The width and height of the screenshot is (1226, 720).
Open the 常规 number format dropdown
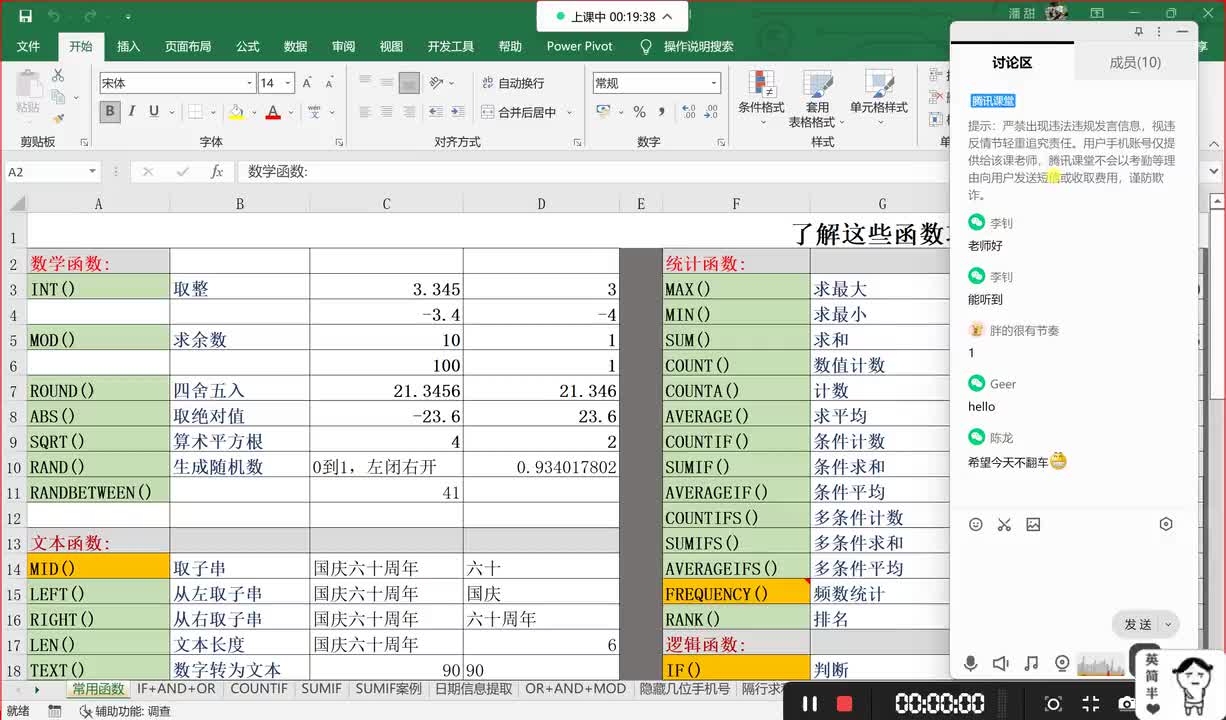tap(713, 83)
